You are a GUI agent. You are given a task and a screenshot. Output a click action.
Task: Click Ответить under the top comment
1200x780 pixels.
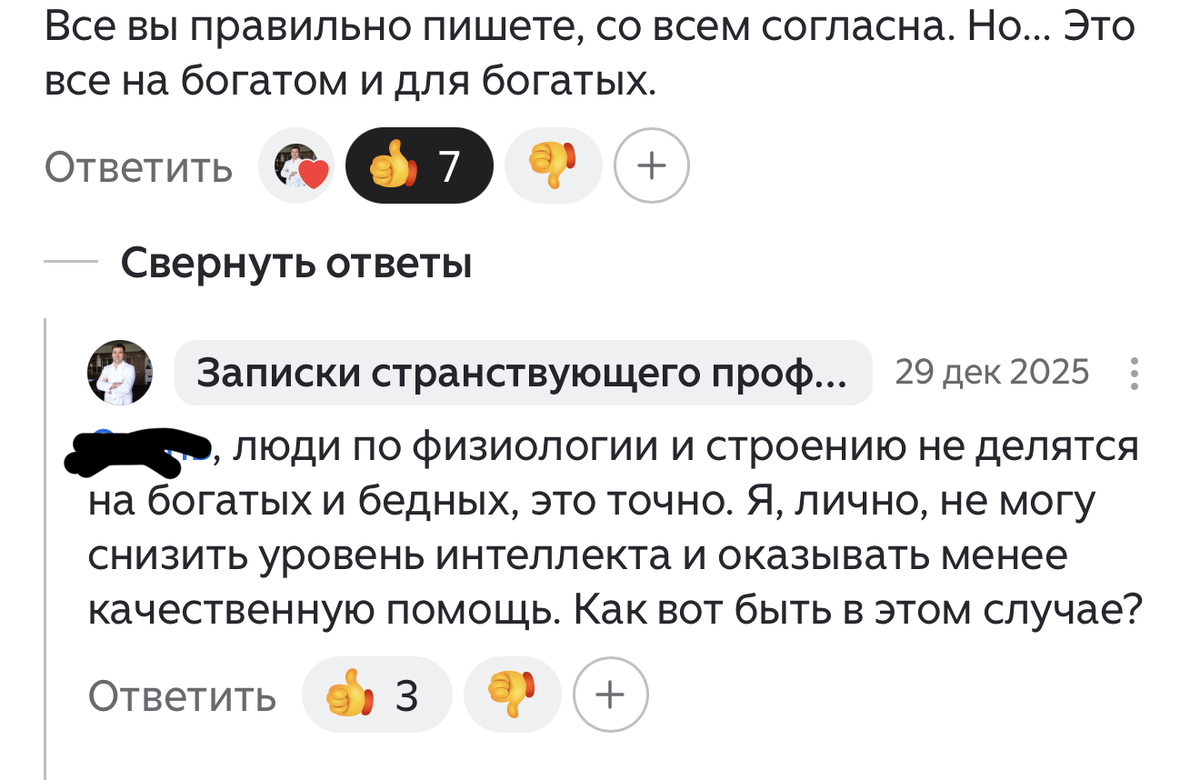[x=138, y=167]
